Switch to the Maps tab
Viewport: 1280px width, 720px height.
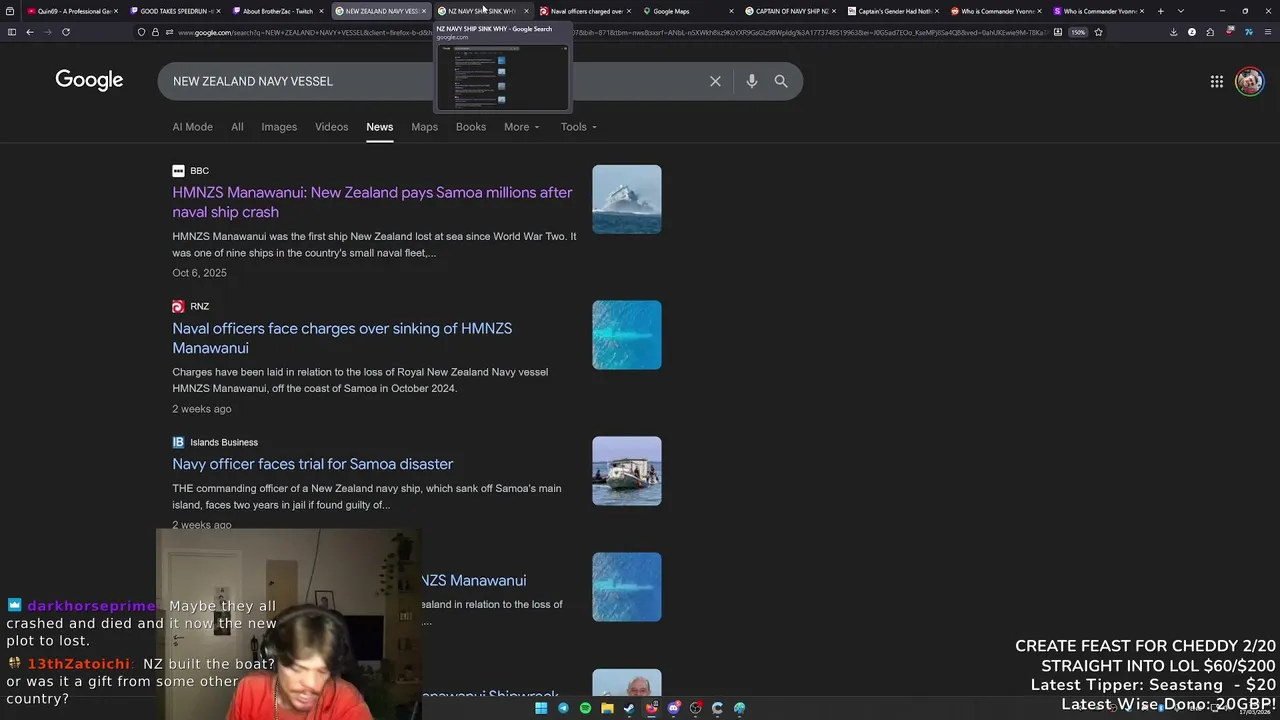coord(424,127)
